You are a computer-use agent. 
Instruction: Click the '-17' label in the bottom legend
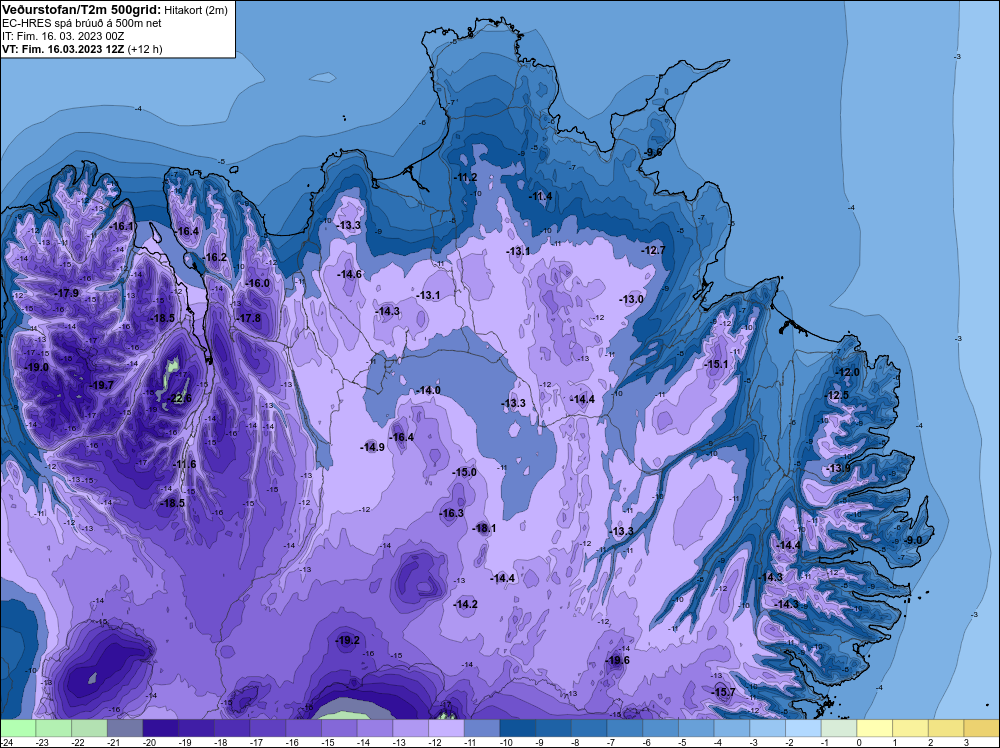point(258,742)
